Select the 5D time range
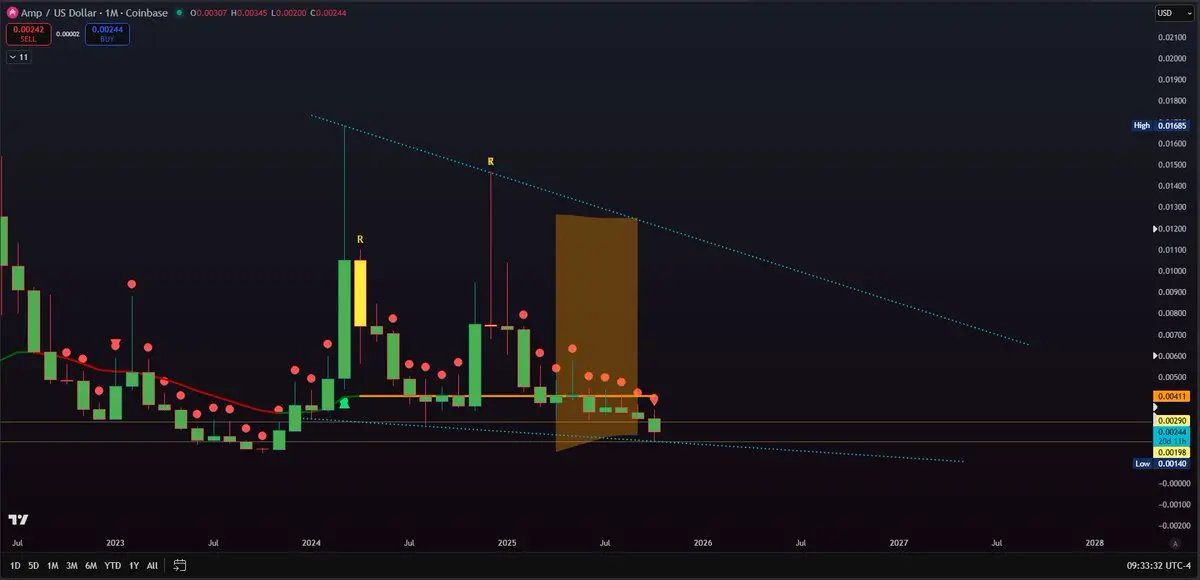Screen dimensions: 1200x580 [x=33, y=565]
